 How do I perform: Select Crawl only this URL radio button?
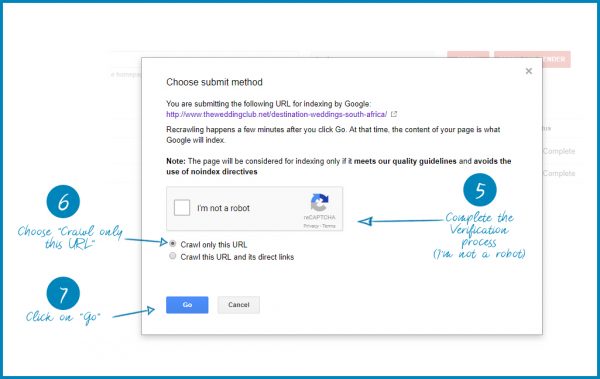point(173,244)
